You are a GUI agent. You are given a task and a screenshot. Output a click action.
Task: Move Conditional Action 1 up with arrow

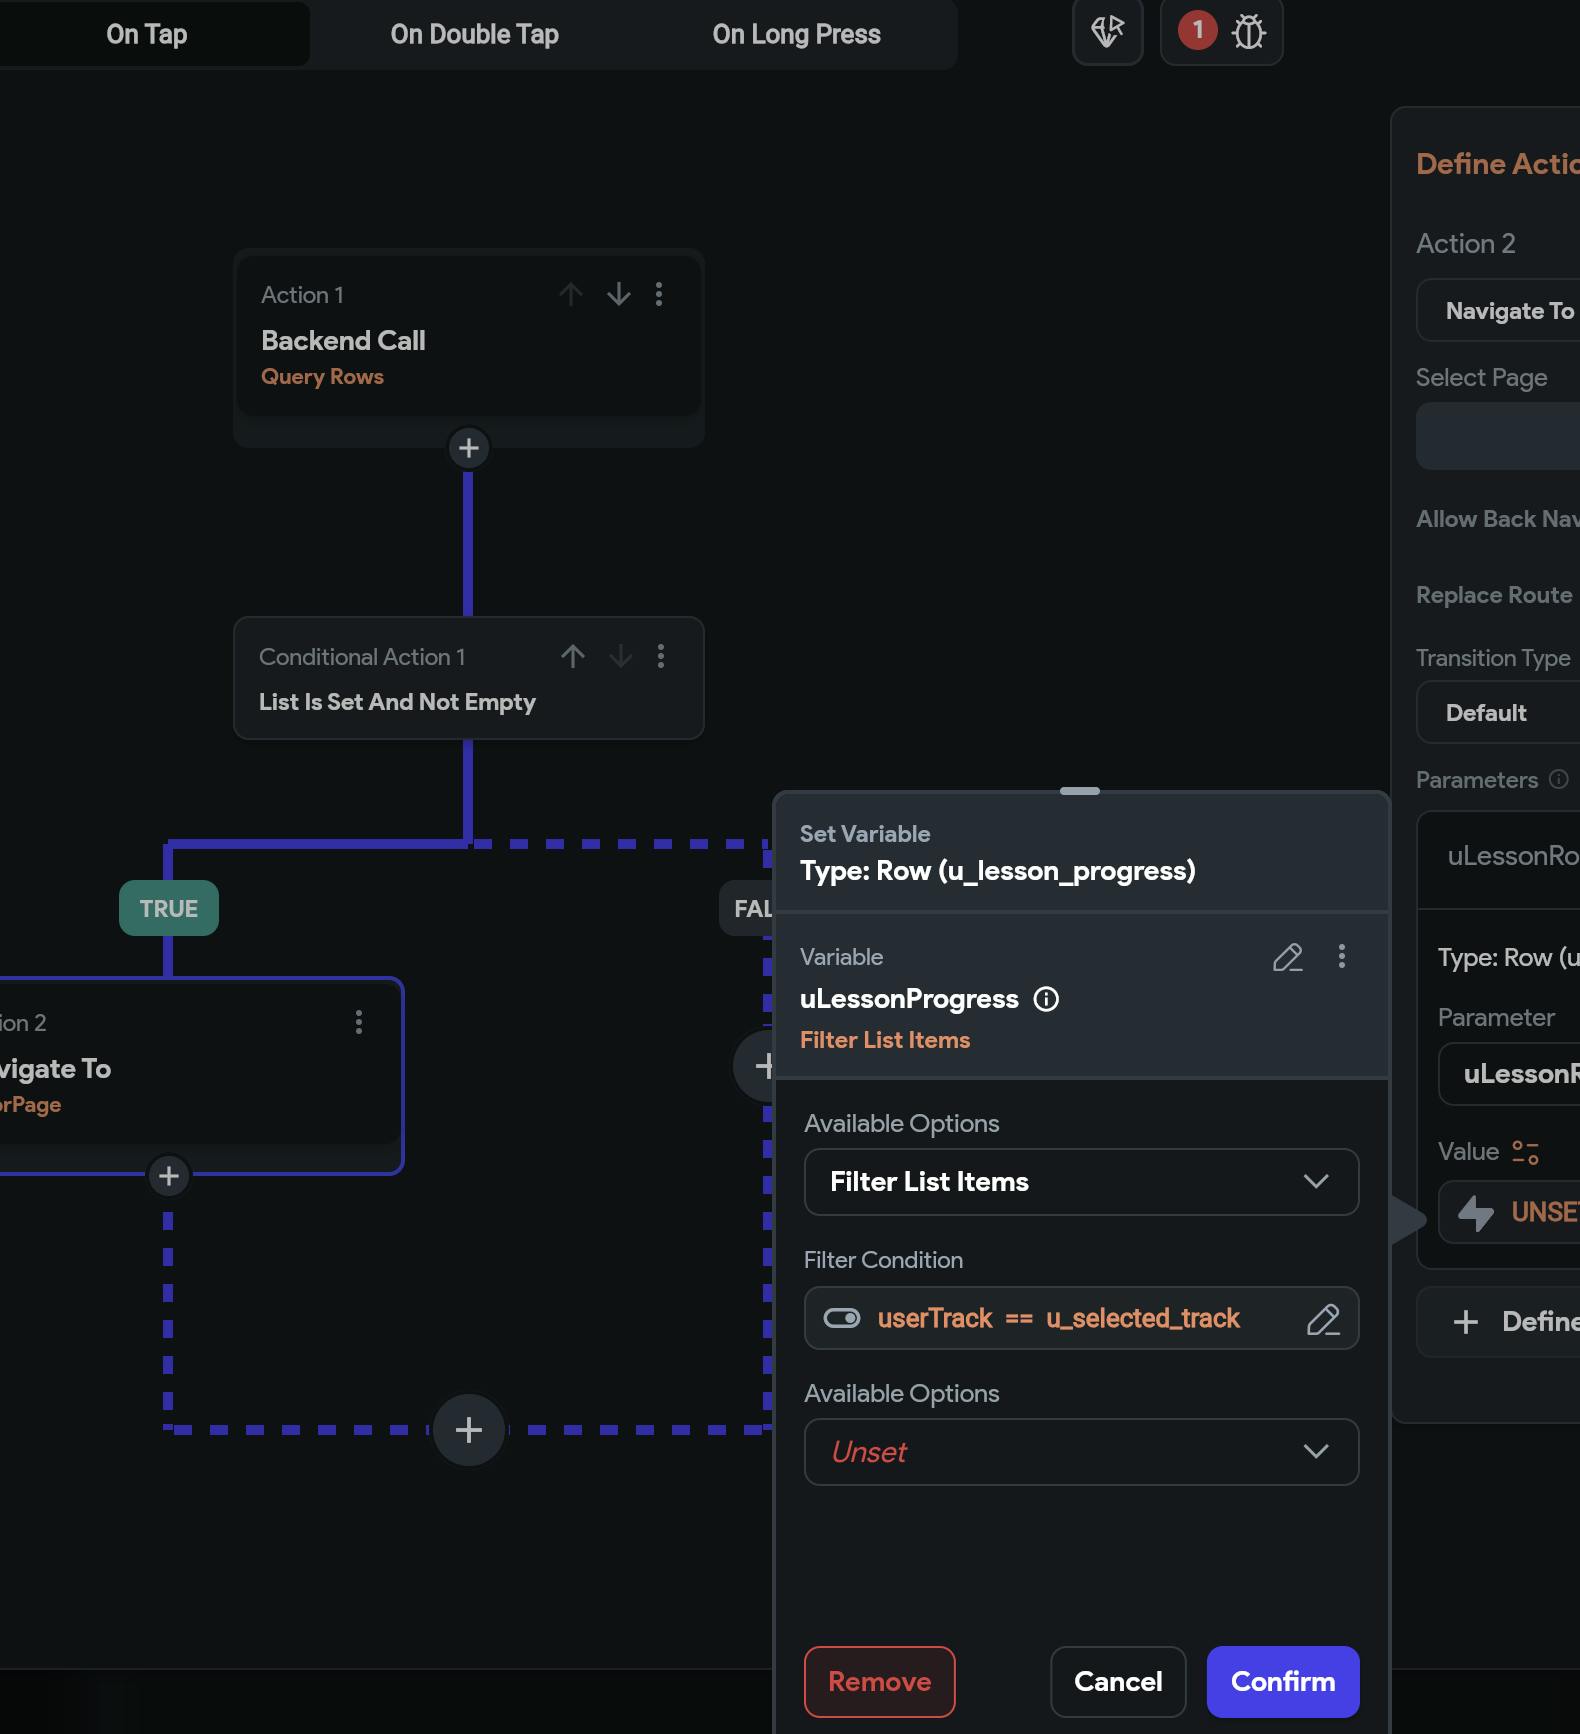573,656
